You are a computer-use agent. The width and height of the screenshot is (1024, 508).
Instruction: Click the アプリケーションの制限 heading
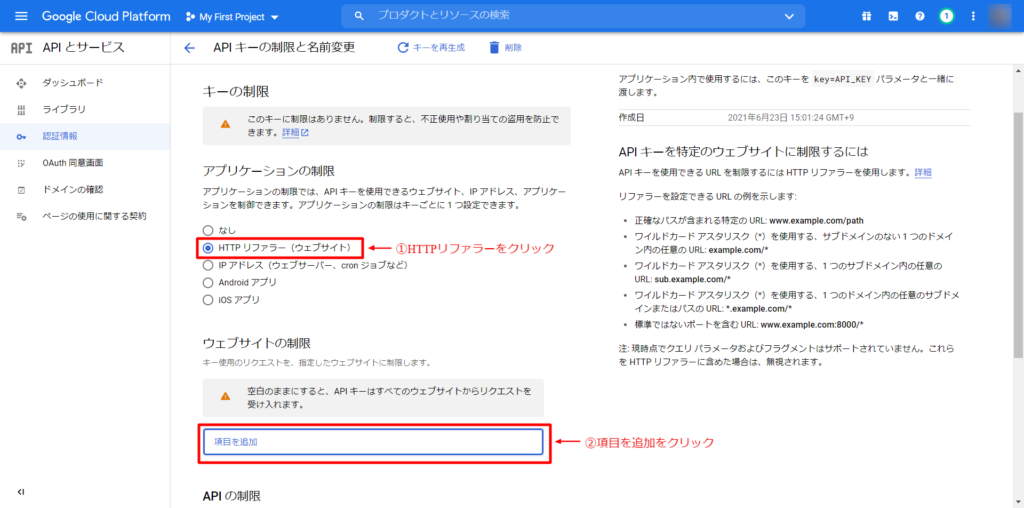click(268, 172)
